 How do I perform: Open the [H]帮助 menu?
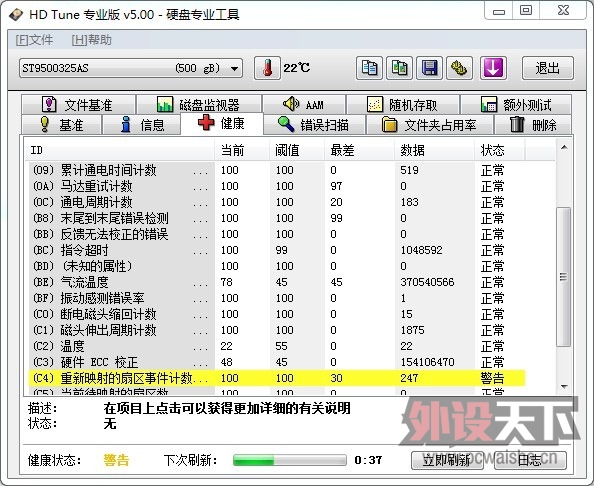click(x=92, y=40)
